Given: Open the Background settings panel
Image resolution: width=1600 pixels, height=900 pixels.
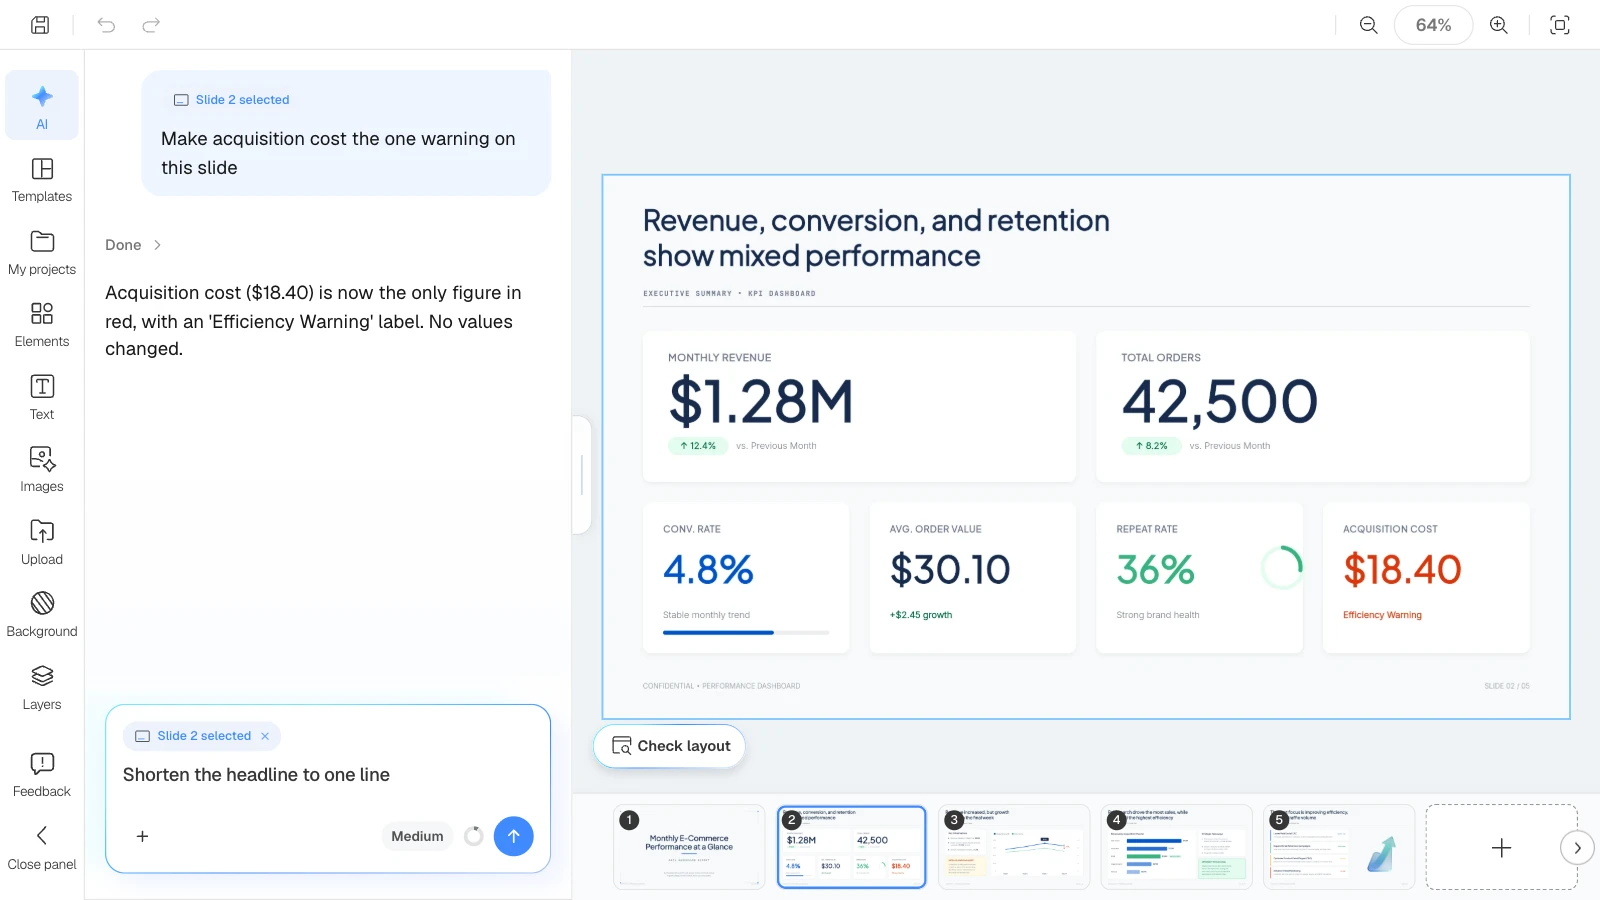Looking at the screenshot, I should (x=42, y=615).
